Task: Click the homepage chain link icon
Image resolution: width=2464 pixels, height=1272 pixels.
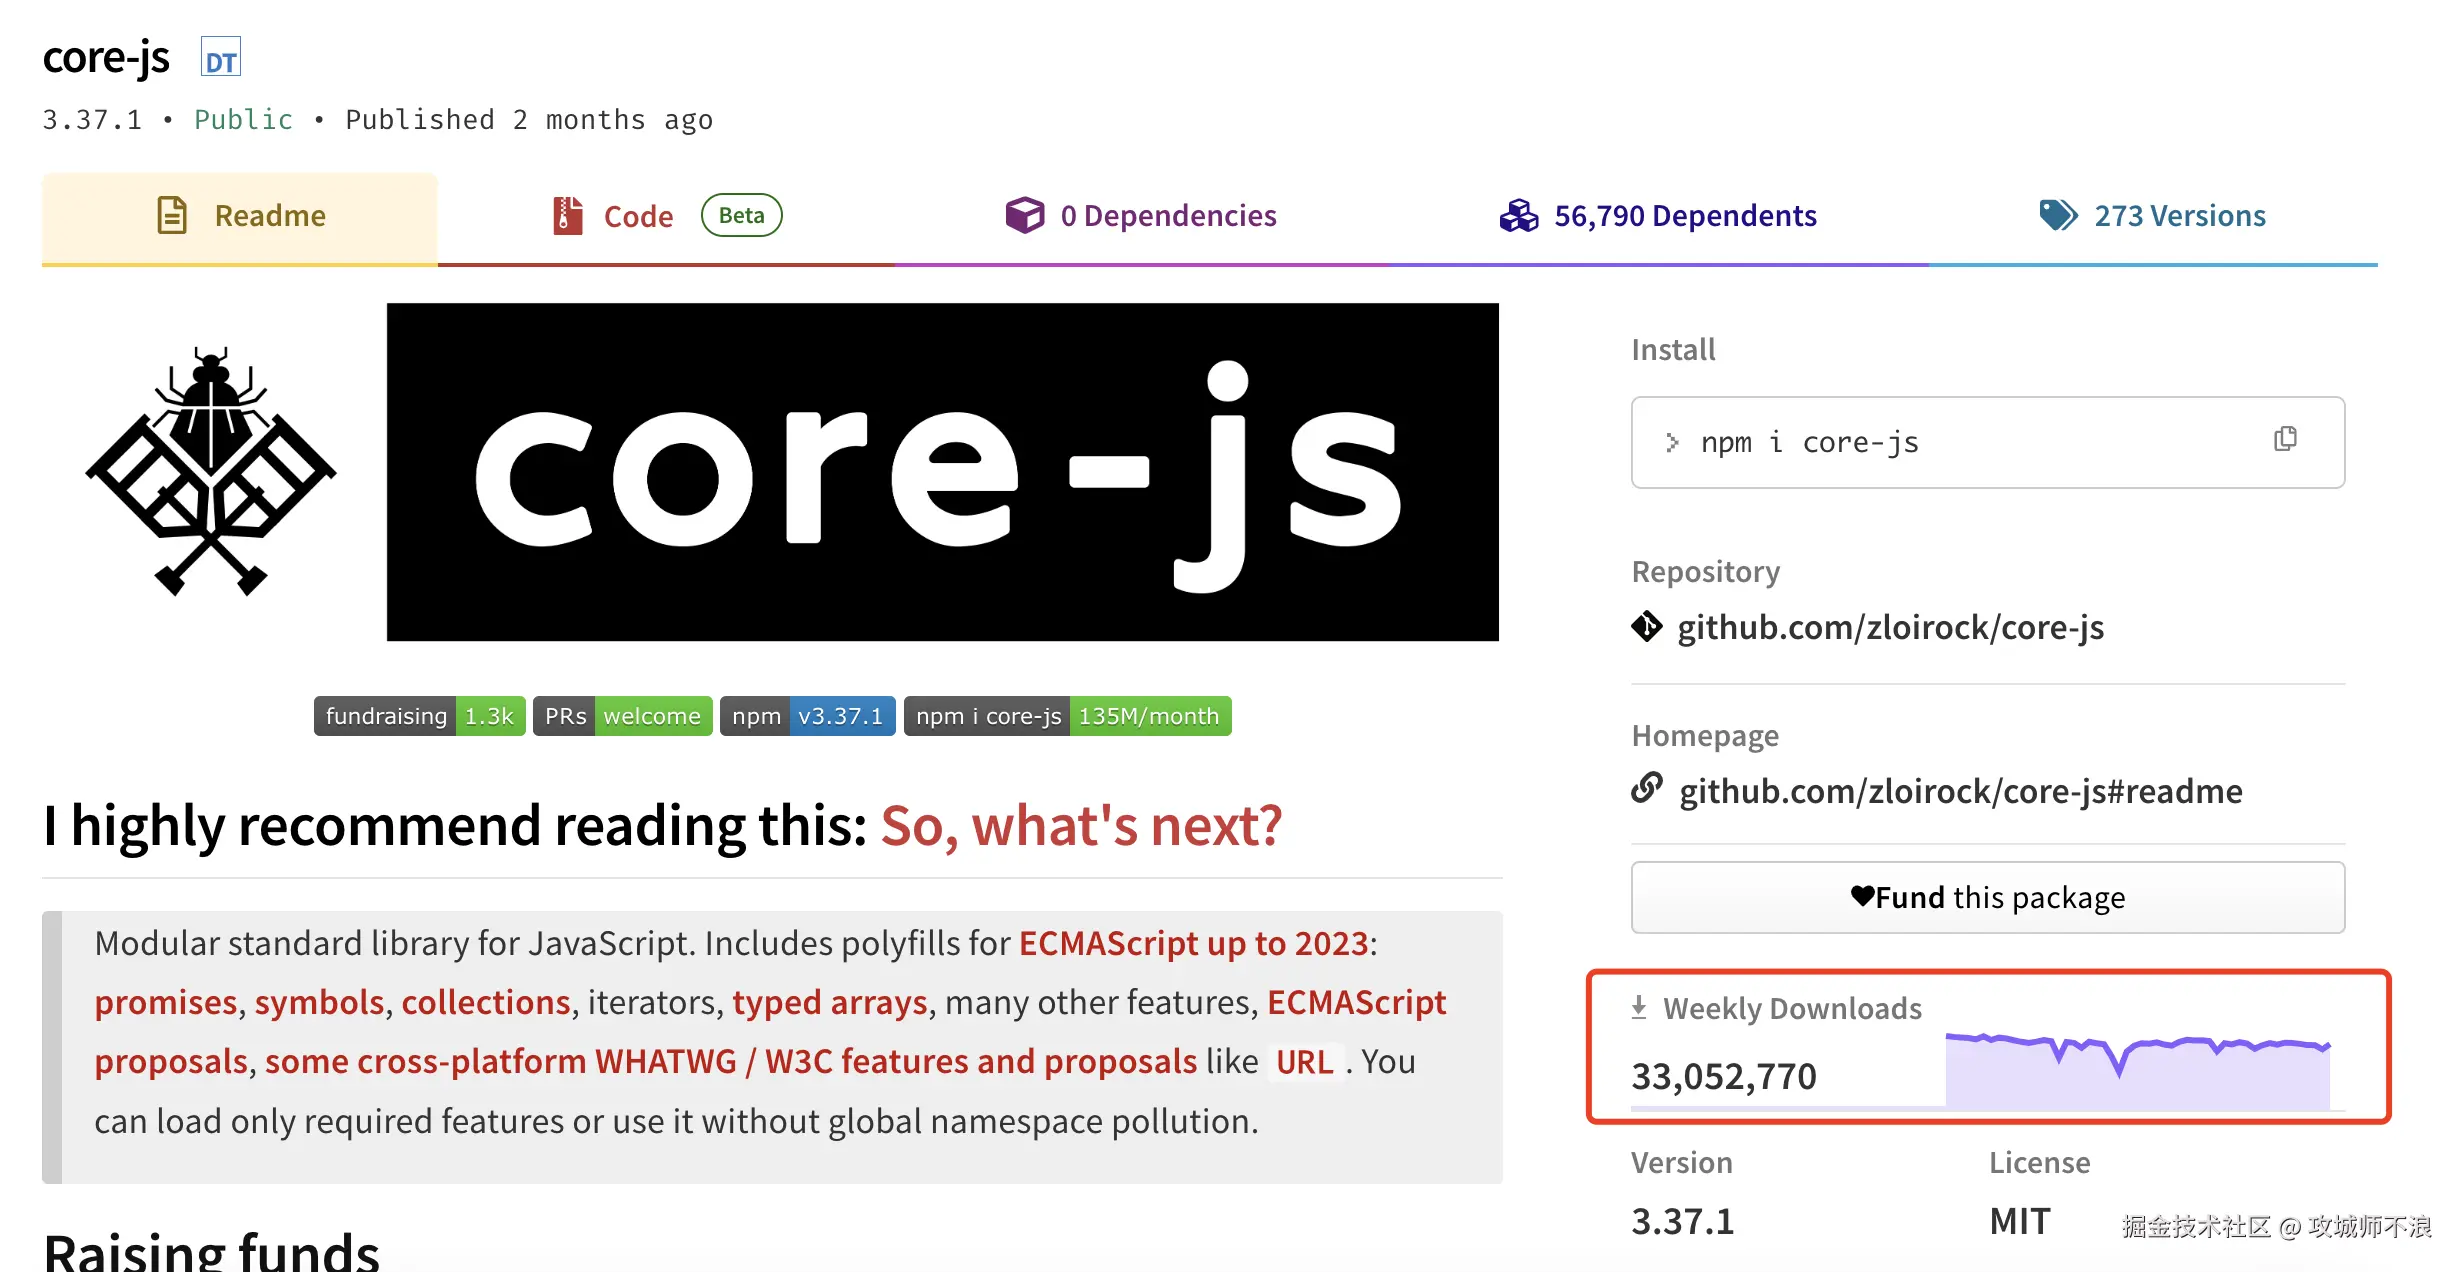Action: click(1647, 789)
